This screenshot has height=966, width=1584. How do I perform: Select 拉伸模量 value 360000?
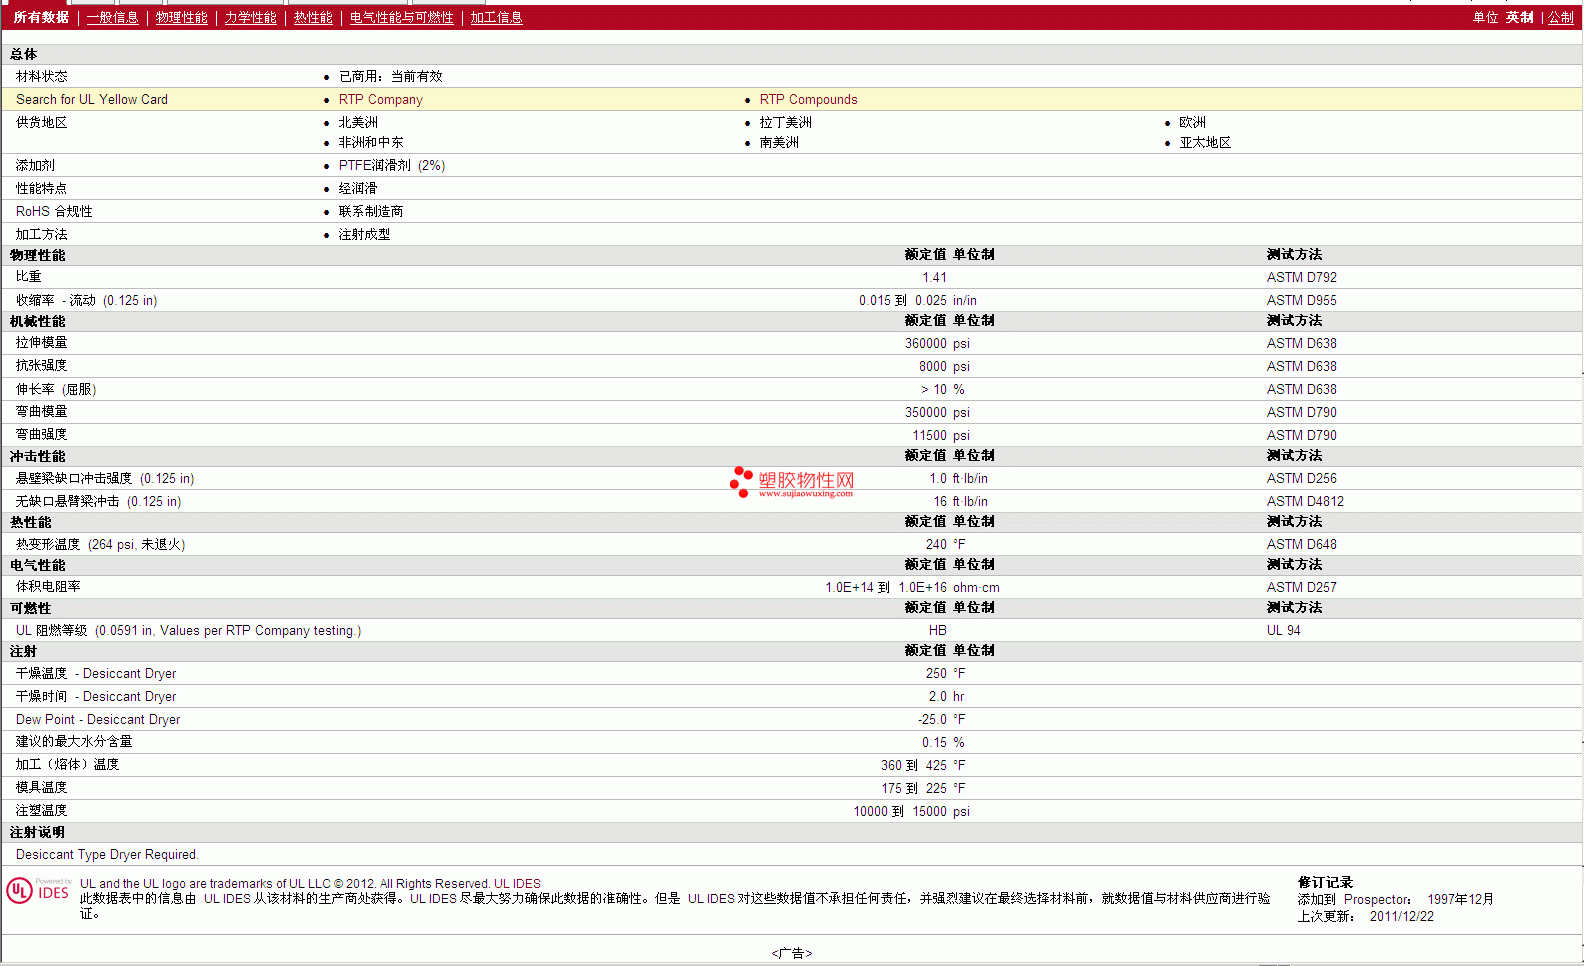926,344
